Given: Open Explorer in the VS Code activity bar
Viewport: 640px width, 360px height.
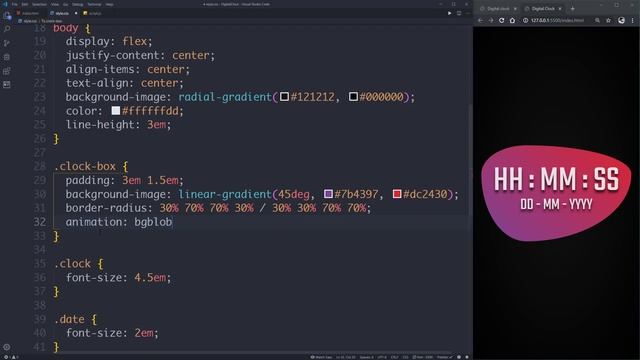Looking at the screenshot, I should point(7,16).
